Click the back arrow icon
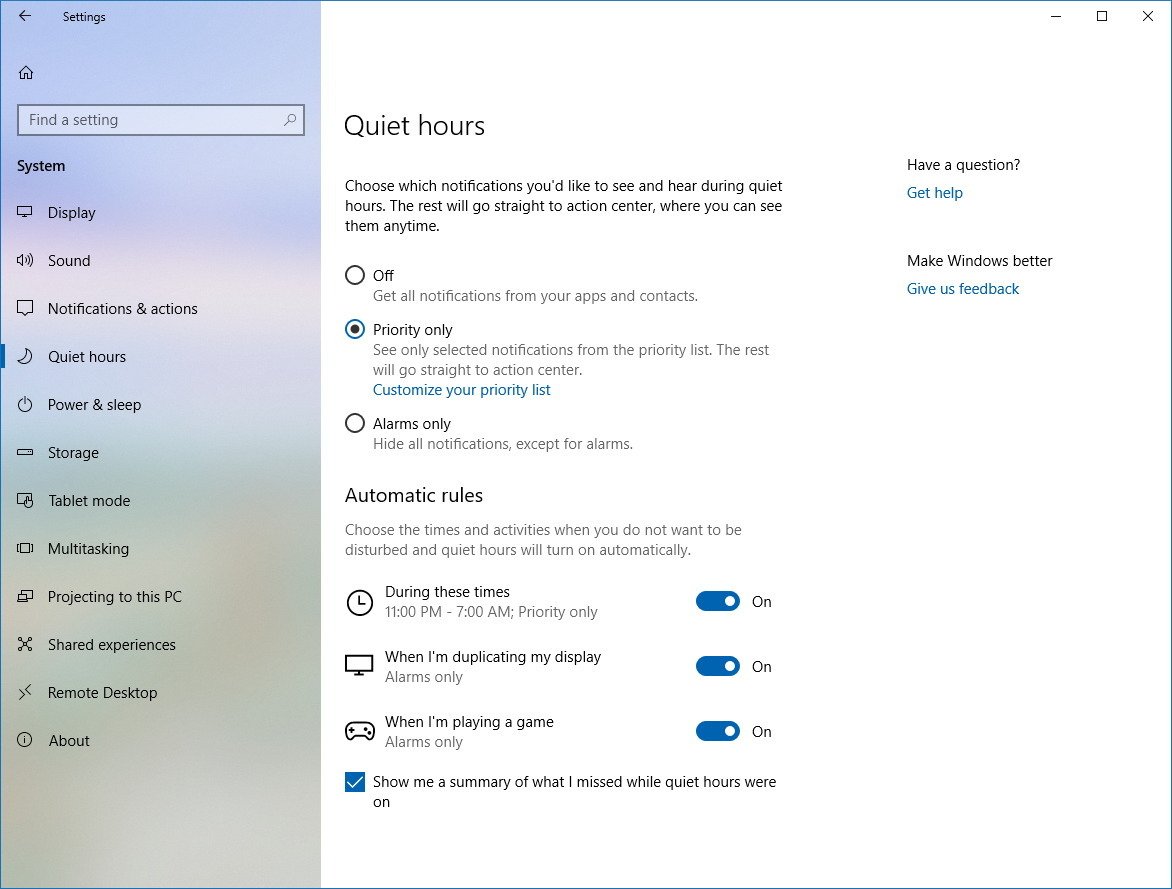The width and height of the screenshot is (1172, 889). point(25,16)
